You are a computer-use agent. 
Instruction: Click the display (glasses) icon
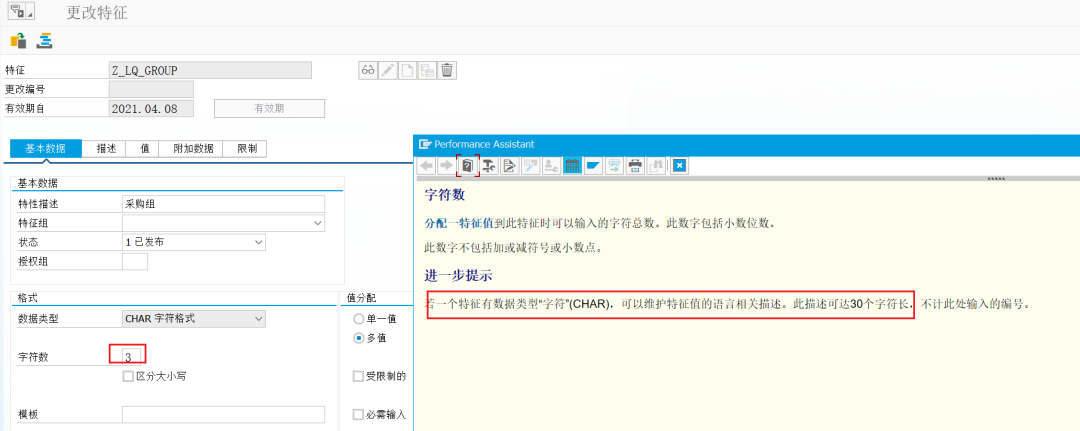click(368, 70)
